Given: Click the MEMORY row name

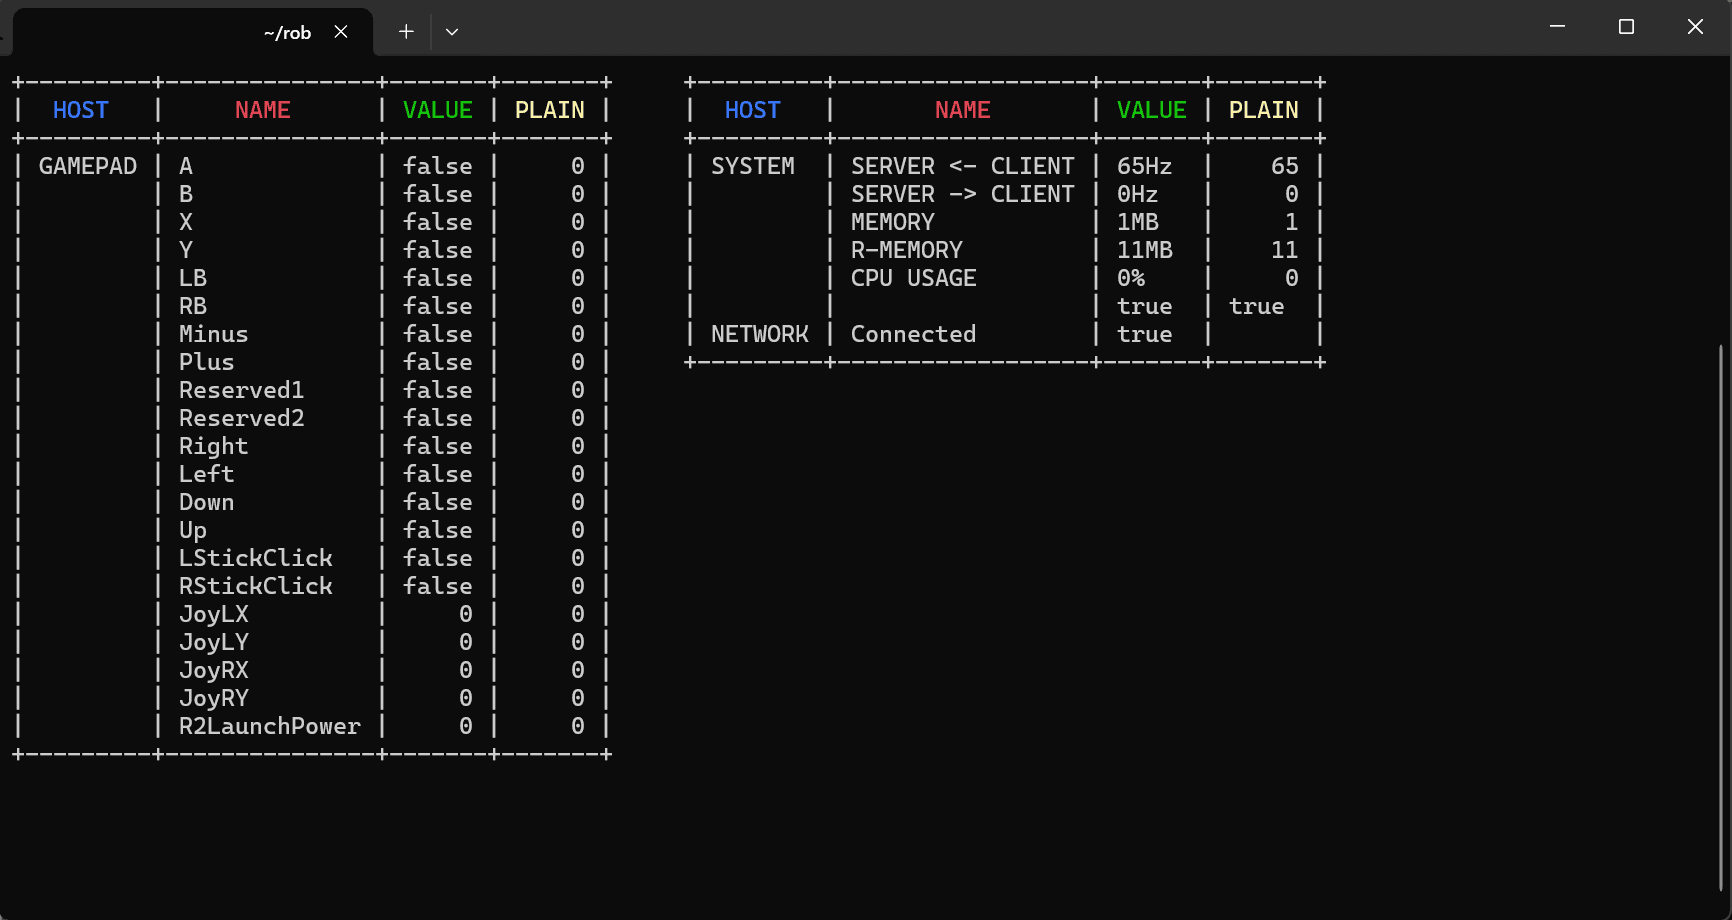Looking at the screenshot, I should click(x=892, y=222).
